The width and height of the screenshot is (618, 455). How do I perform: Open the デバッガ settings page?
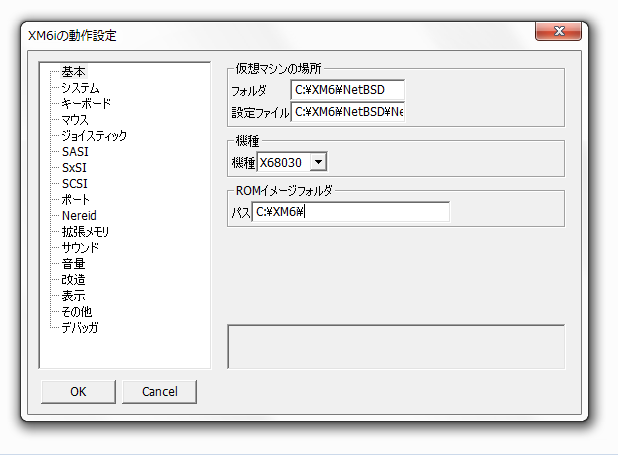tap(80, 327)
